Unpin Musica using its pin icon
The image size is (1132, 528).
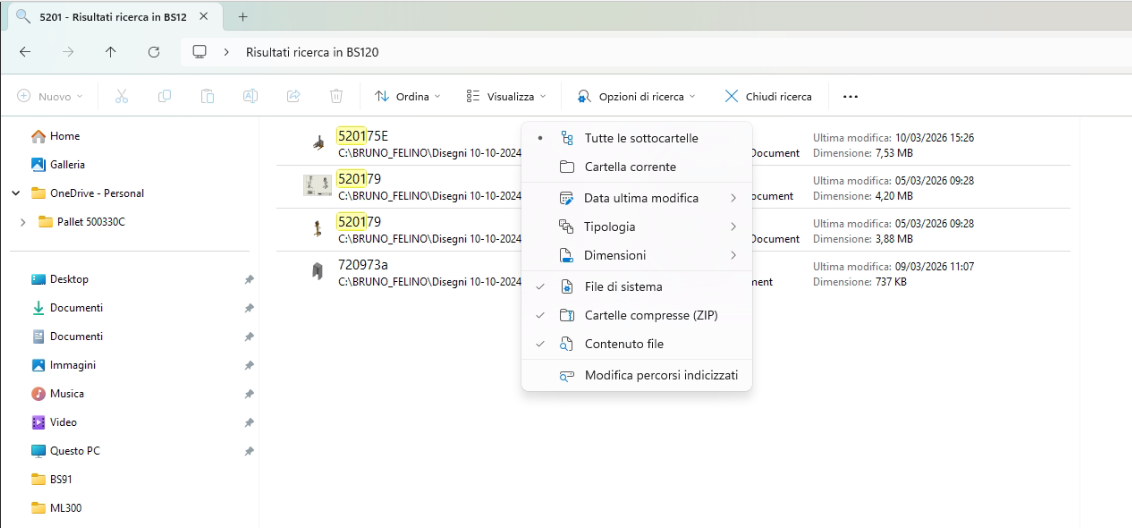click(248, 394)
